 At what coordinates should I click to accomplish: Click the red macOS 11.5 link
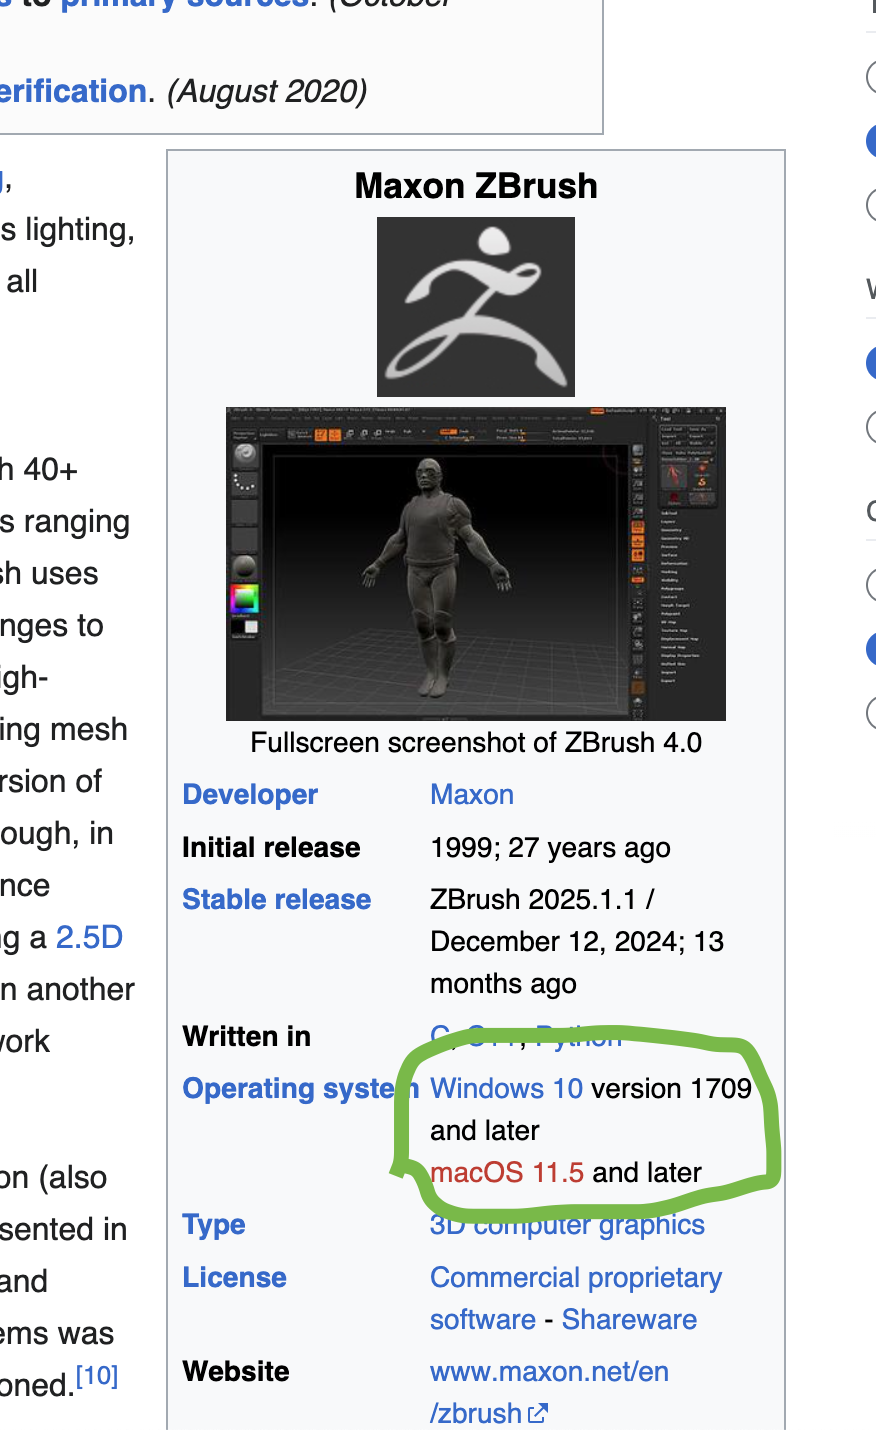pyautogui.click(x=507, y=1172)
